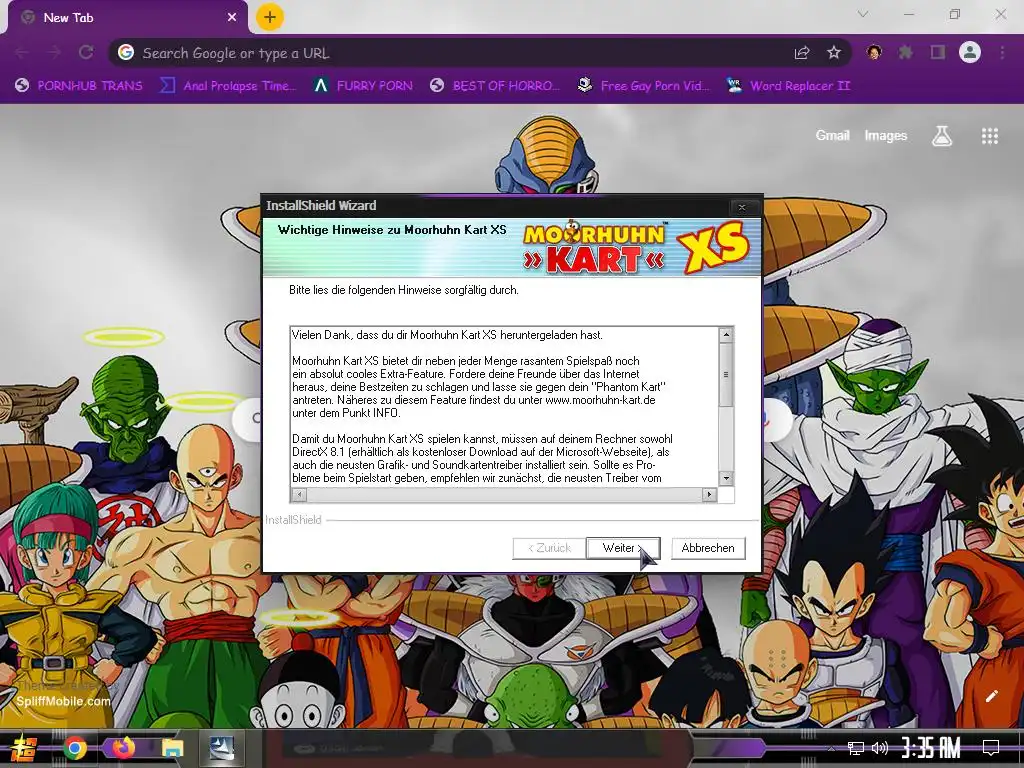The height and width of the screenshot is (768, 1024).
Task: Open the Chrome three-dot menu
Action: pyautogui.click(x=1002, y=52)
